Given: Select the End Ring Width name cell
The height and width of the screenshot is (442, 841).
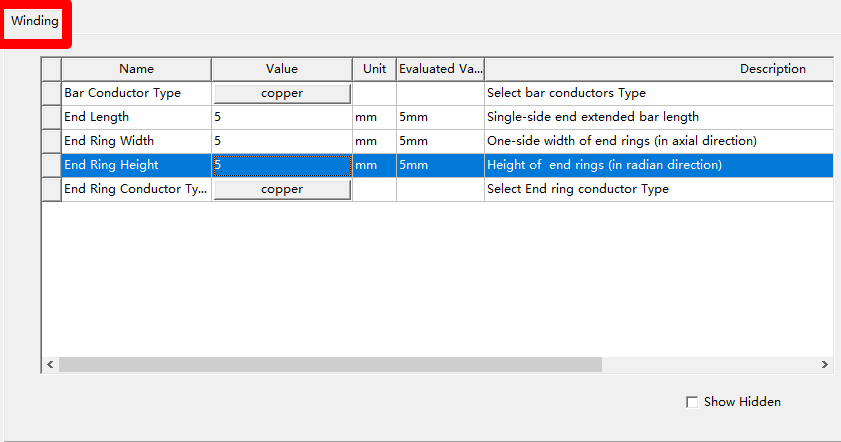Looking at the screenshot, I should tap(136, 141).
